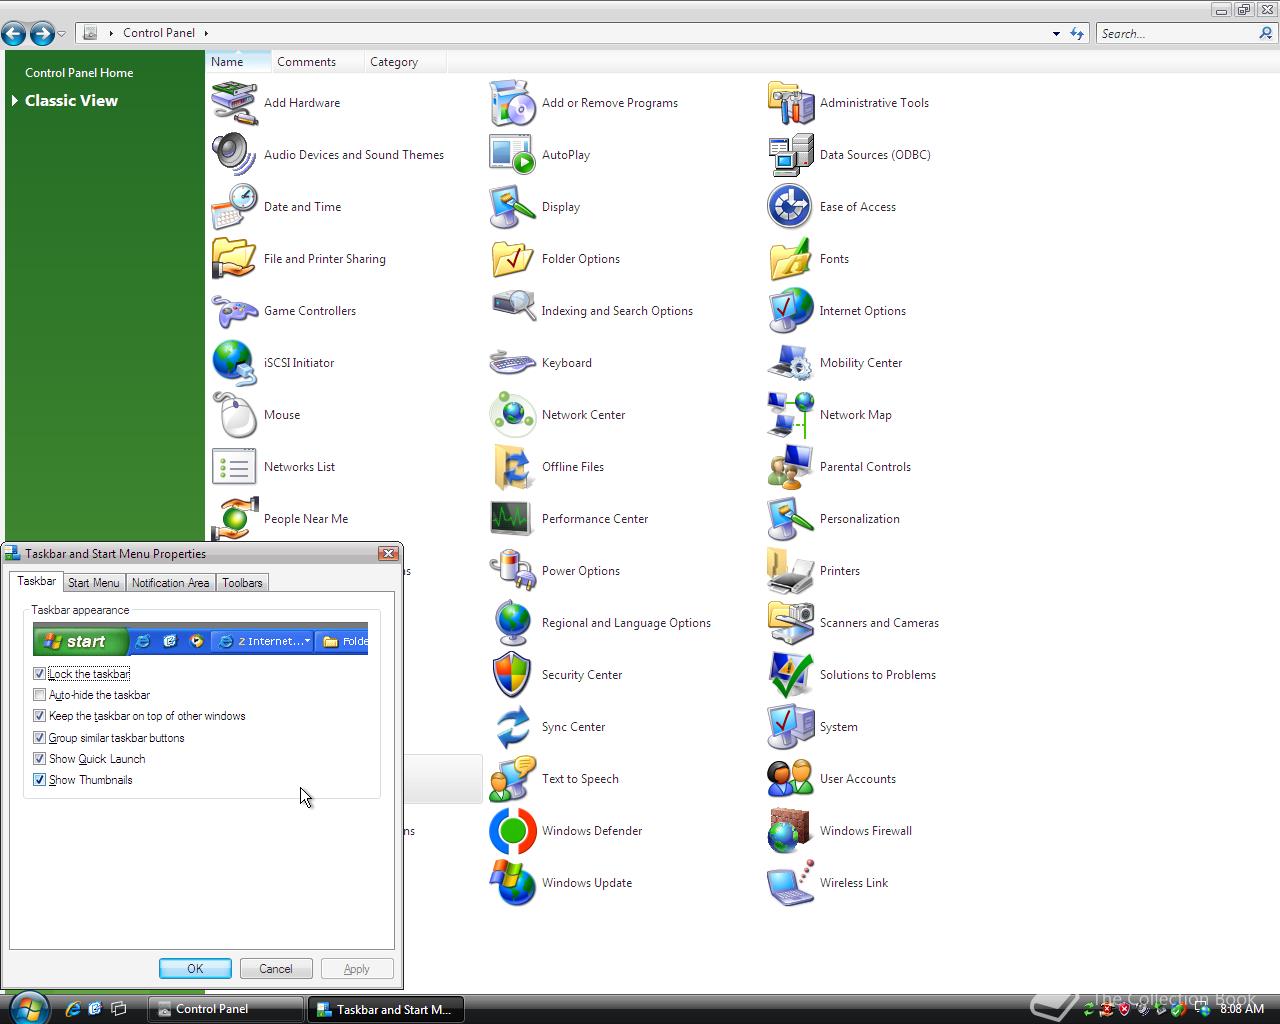Uncheck Lock the taskbar
The width and height of the screenshot is (1280, 1024).
coord(40,674)
